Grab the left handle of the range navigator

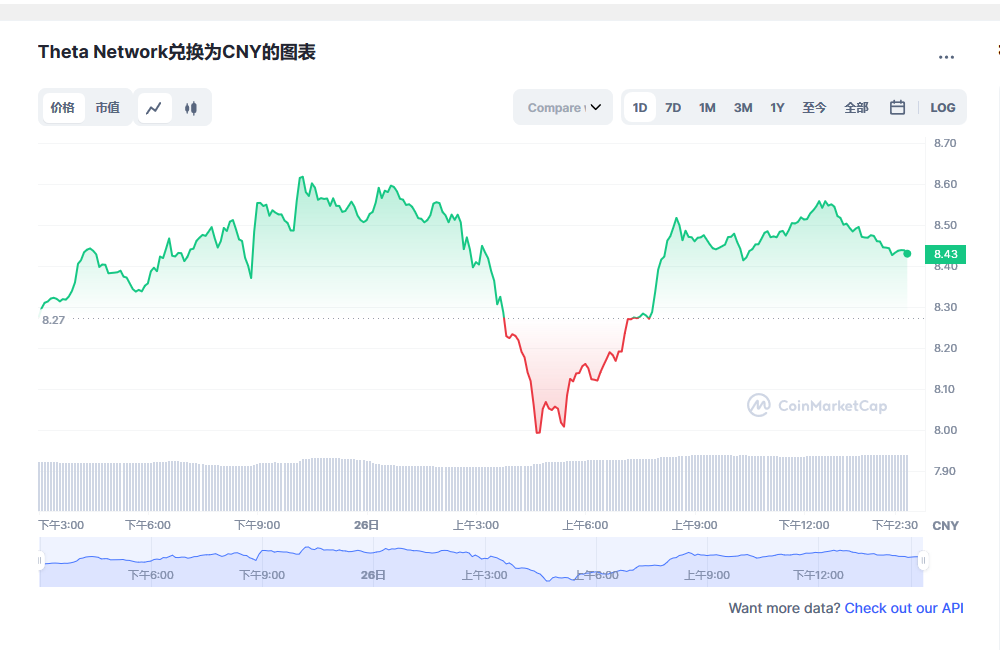coord(40,561)
